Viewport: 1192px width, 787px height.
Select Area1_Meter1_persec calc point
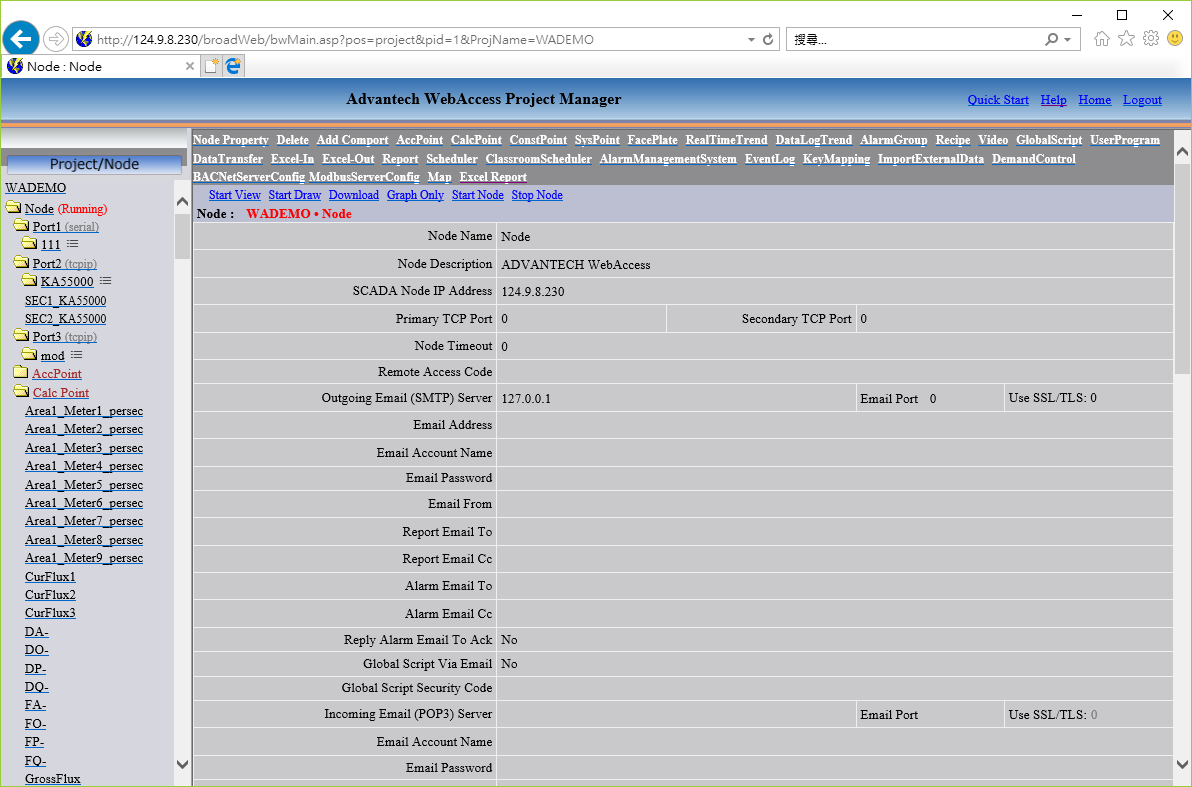[x=84, y=411]
